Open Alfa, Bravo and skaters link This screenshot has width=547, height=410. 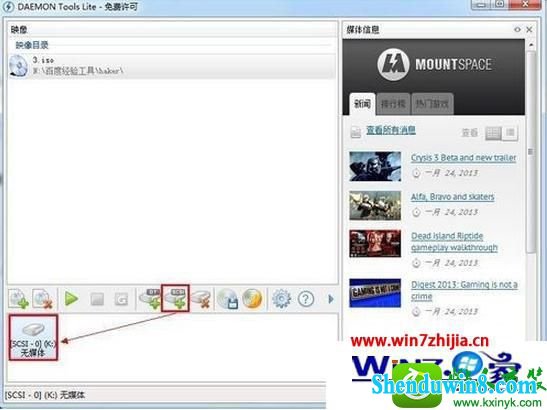pos(452,197)
